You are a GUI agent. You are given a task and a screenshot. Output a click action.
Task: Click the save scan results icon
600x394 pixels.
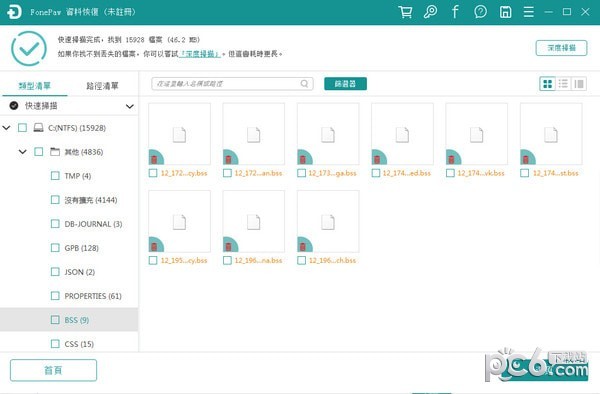505,12
